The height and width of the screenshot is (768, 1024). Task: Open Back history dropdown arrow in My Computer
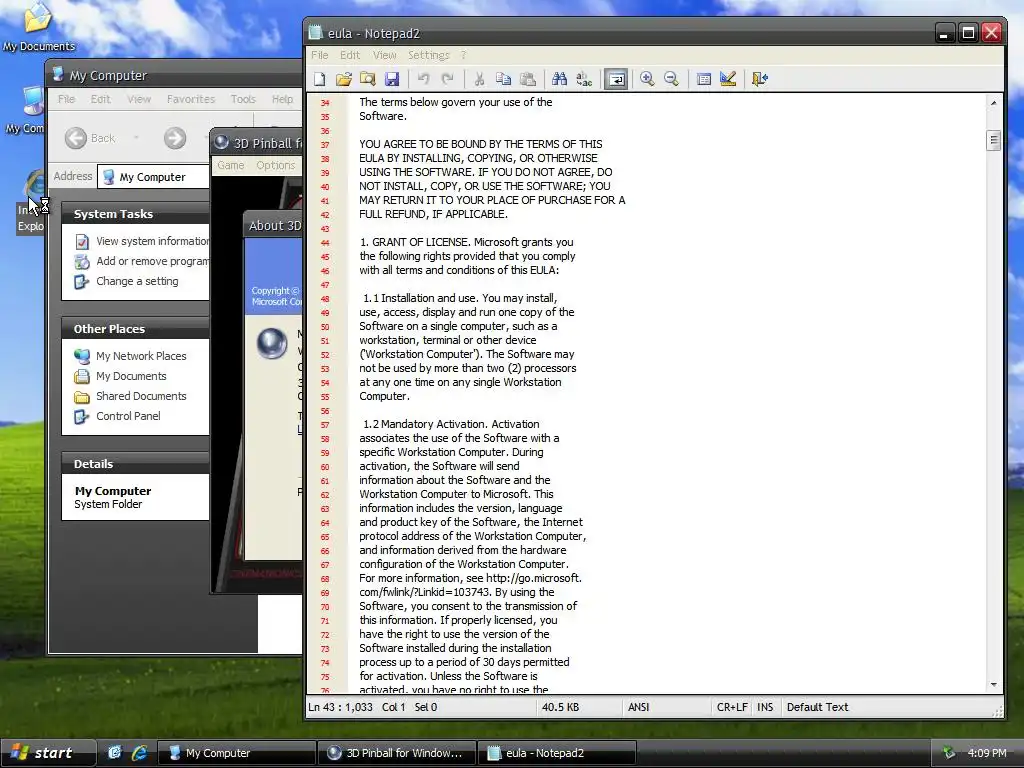tap(136, 138)
